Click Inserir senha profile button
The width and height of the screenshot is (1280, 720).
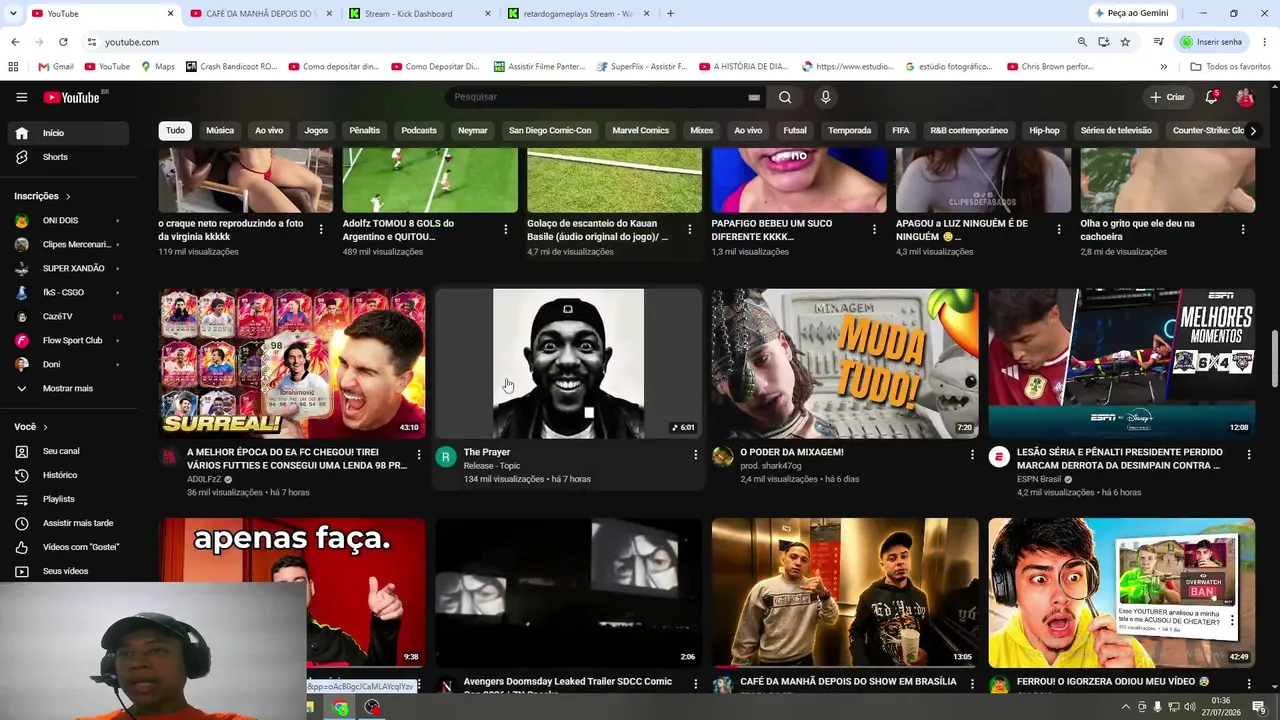(x=1212, y=42)
